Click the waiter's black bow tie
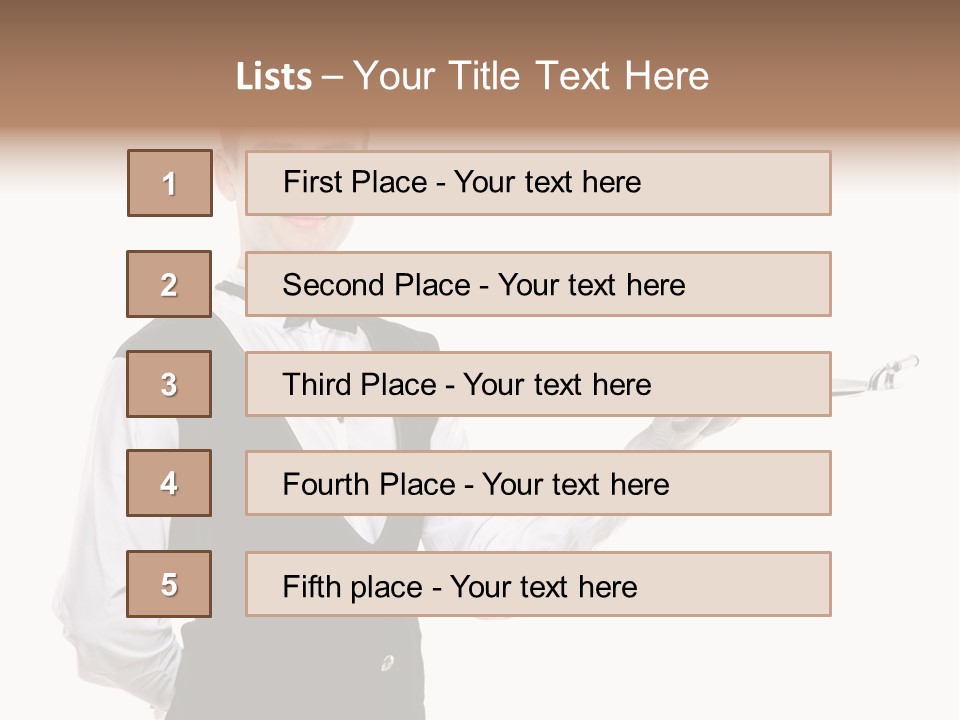960x720 pixels. coord(322,324)
